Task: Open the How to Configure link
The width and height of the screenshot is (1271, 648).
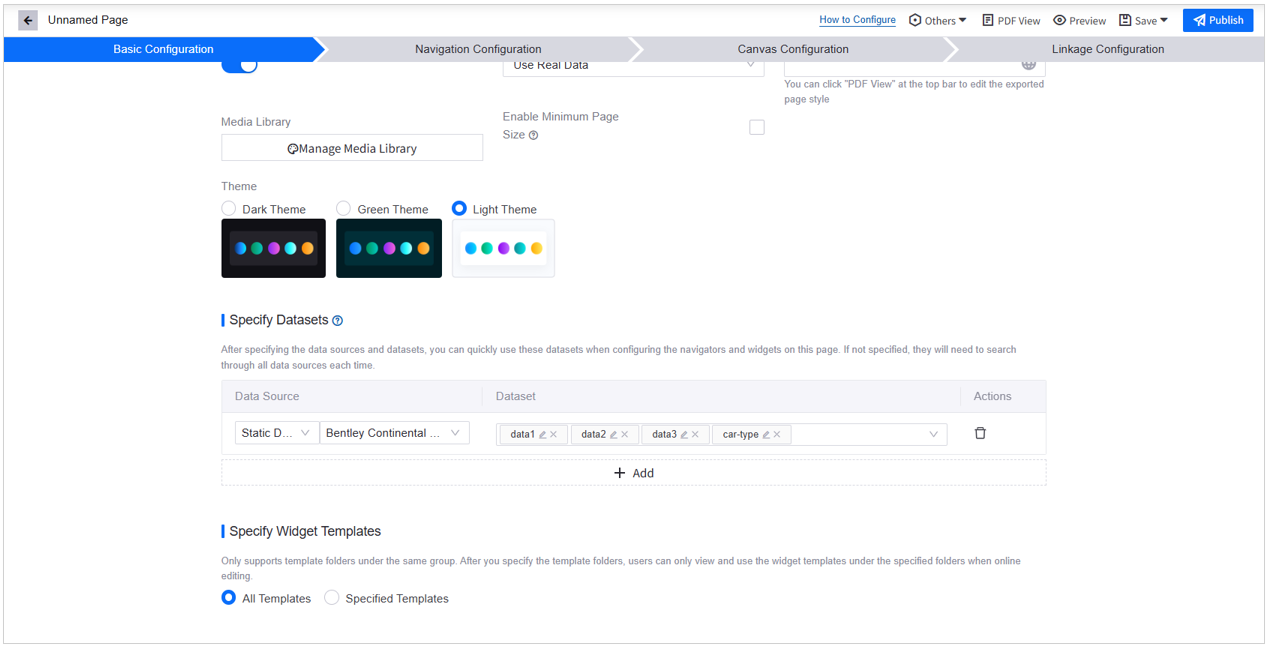Action: click(857, 20)
